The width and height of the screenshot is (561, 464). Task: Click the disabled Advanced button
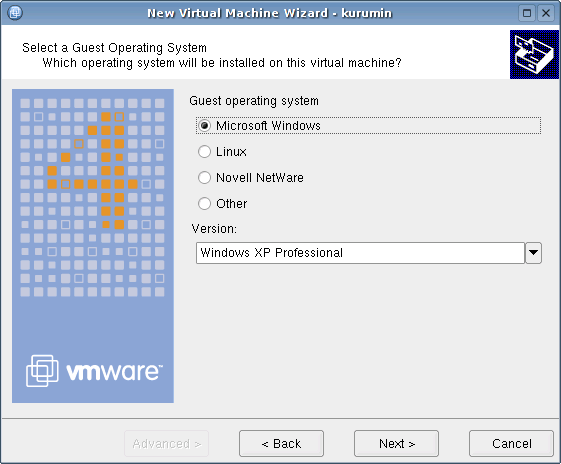[166, 444]
